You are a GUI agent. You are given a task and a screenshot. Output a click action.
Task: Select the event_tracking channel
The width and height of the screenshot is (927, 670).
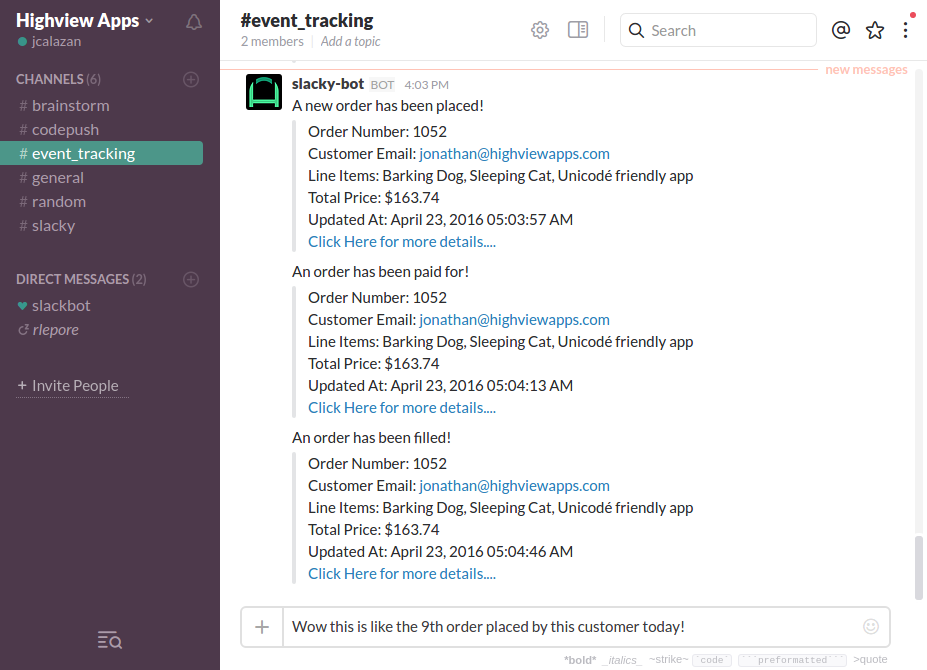(102, 154)
